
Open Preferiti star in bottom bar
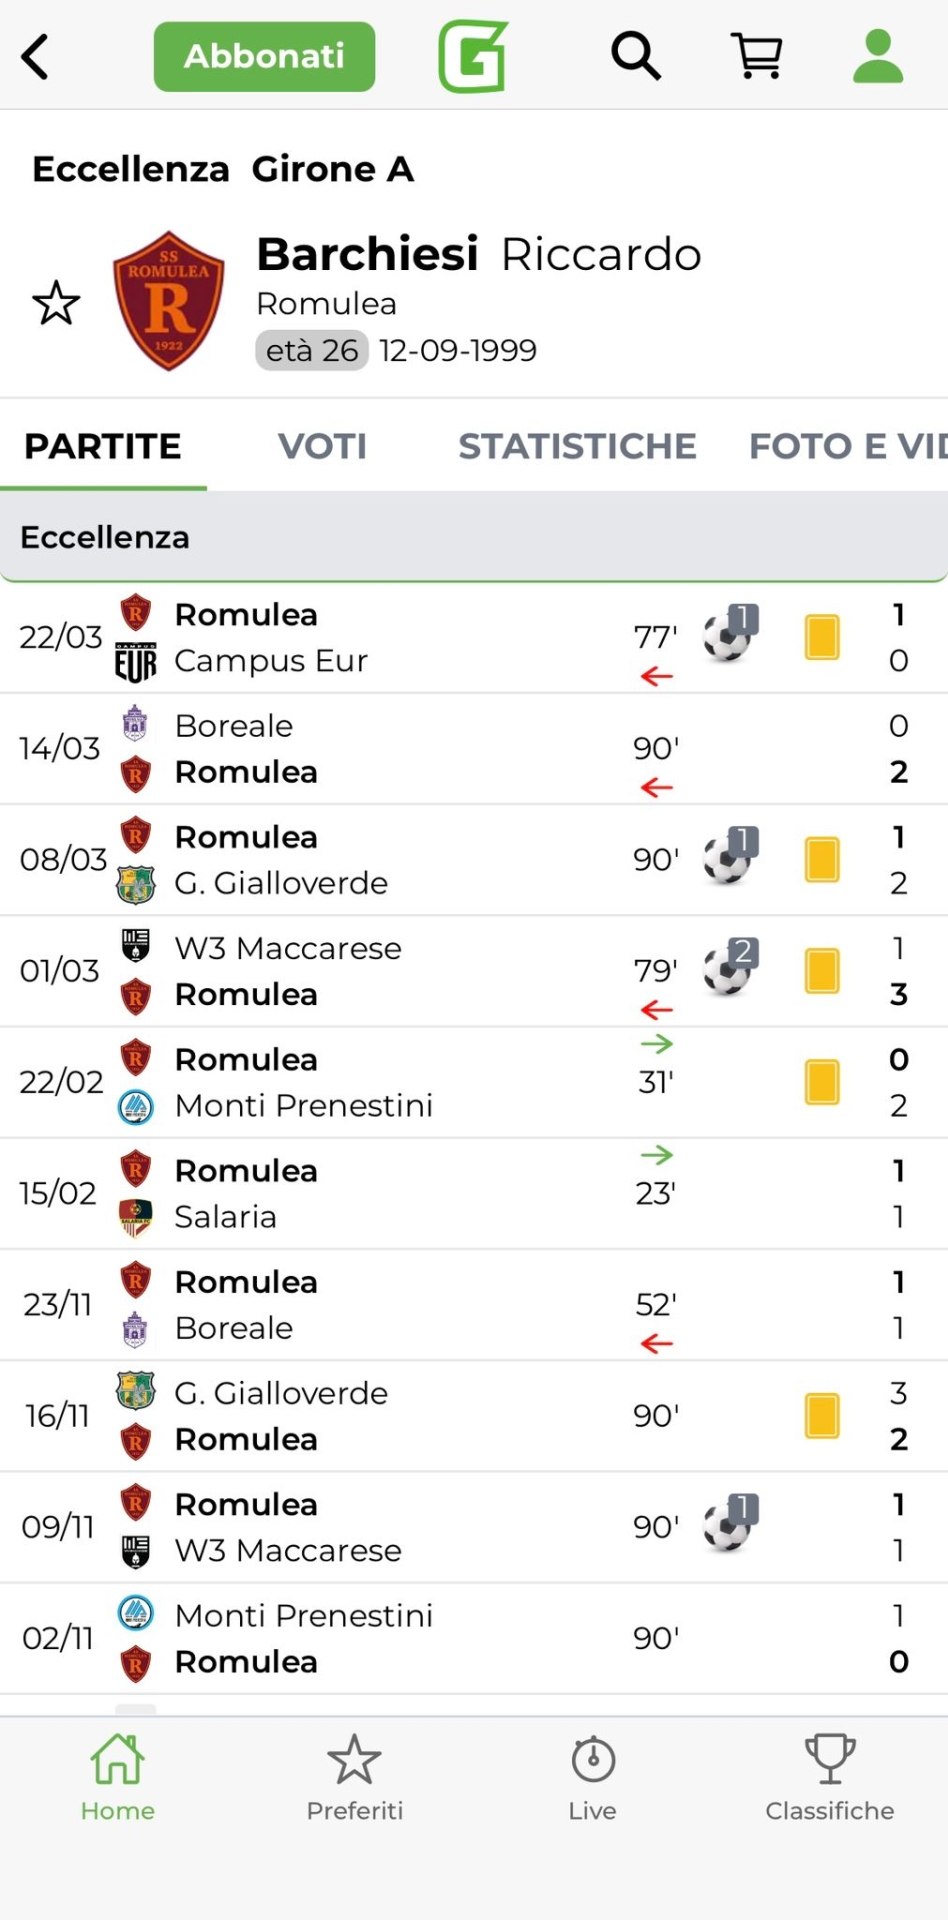point(354,1777)
